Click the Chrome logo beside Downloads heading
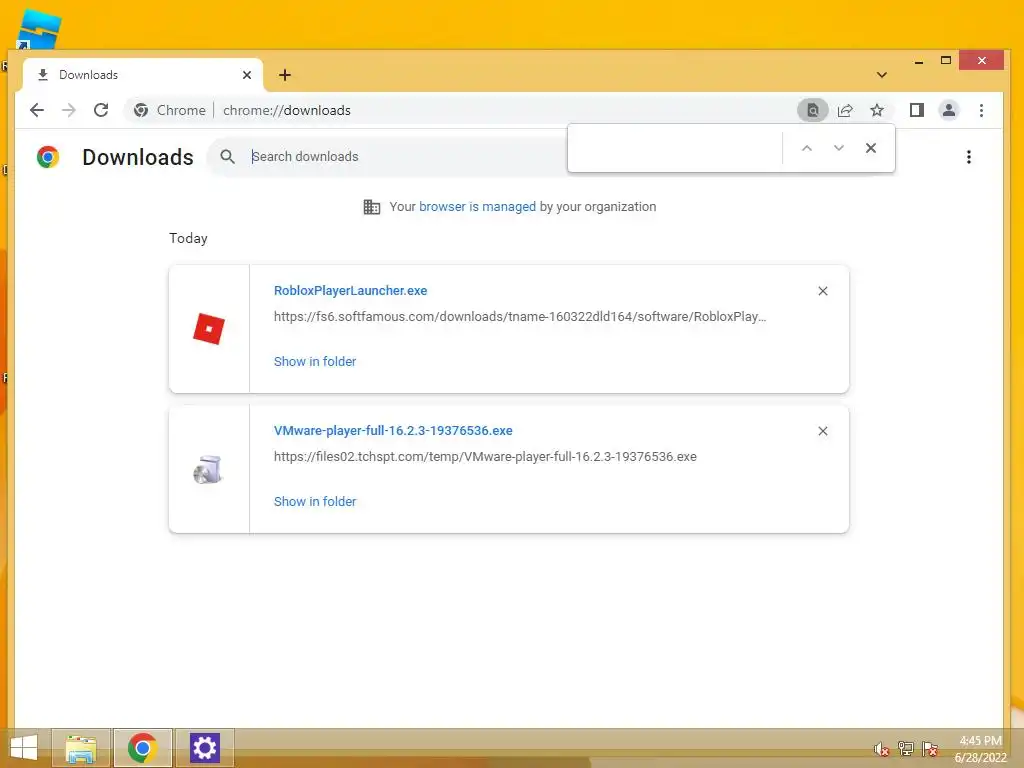 (48, 157)
